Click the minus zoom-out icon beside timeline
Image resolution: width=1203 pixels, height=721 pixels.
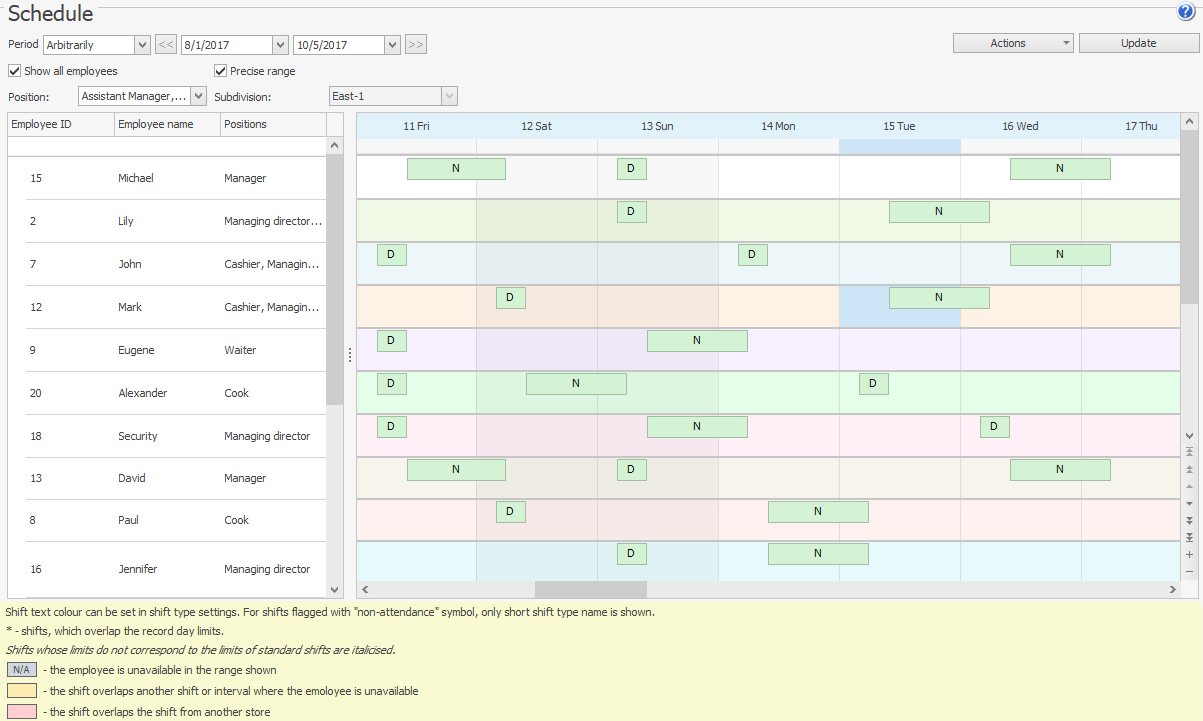pyautogui.click(x=1189, y=571)
